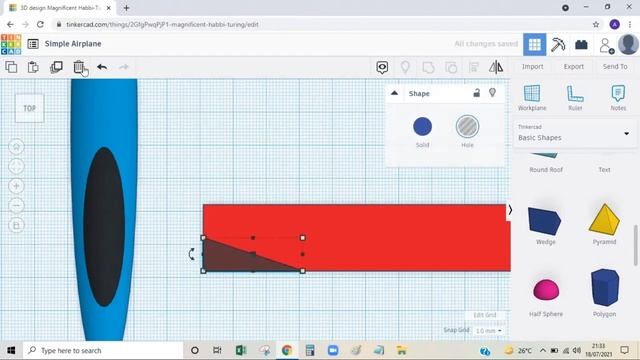Reload the browser page
Screen dimensions: 640x360
click(x=40, y=24)
